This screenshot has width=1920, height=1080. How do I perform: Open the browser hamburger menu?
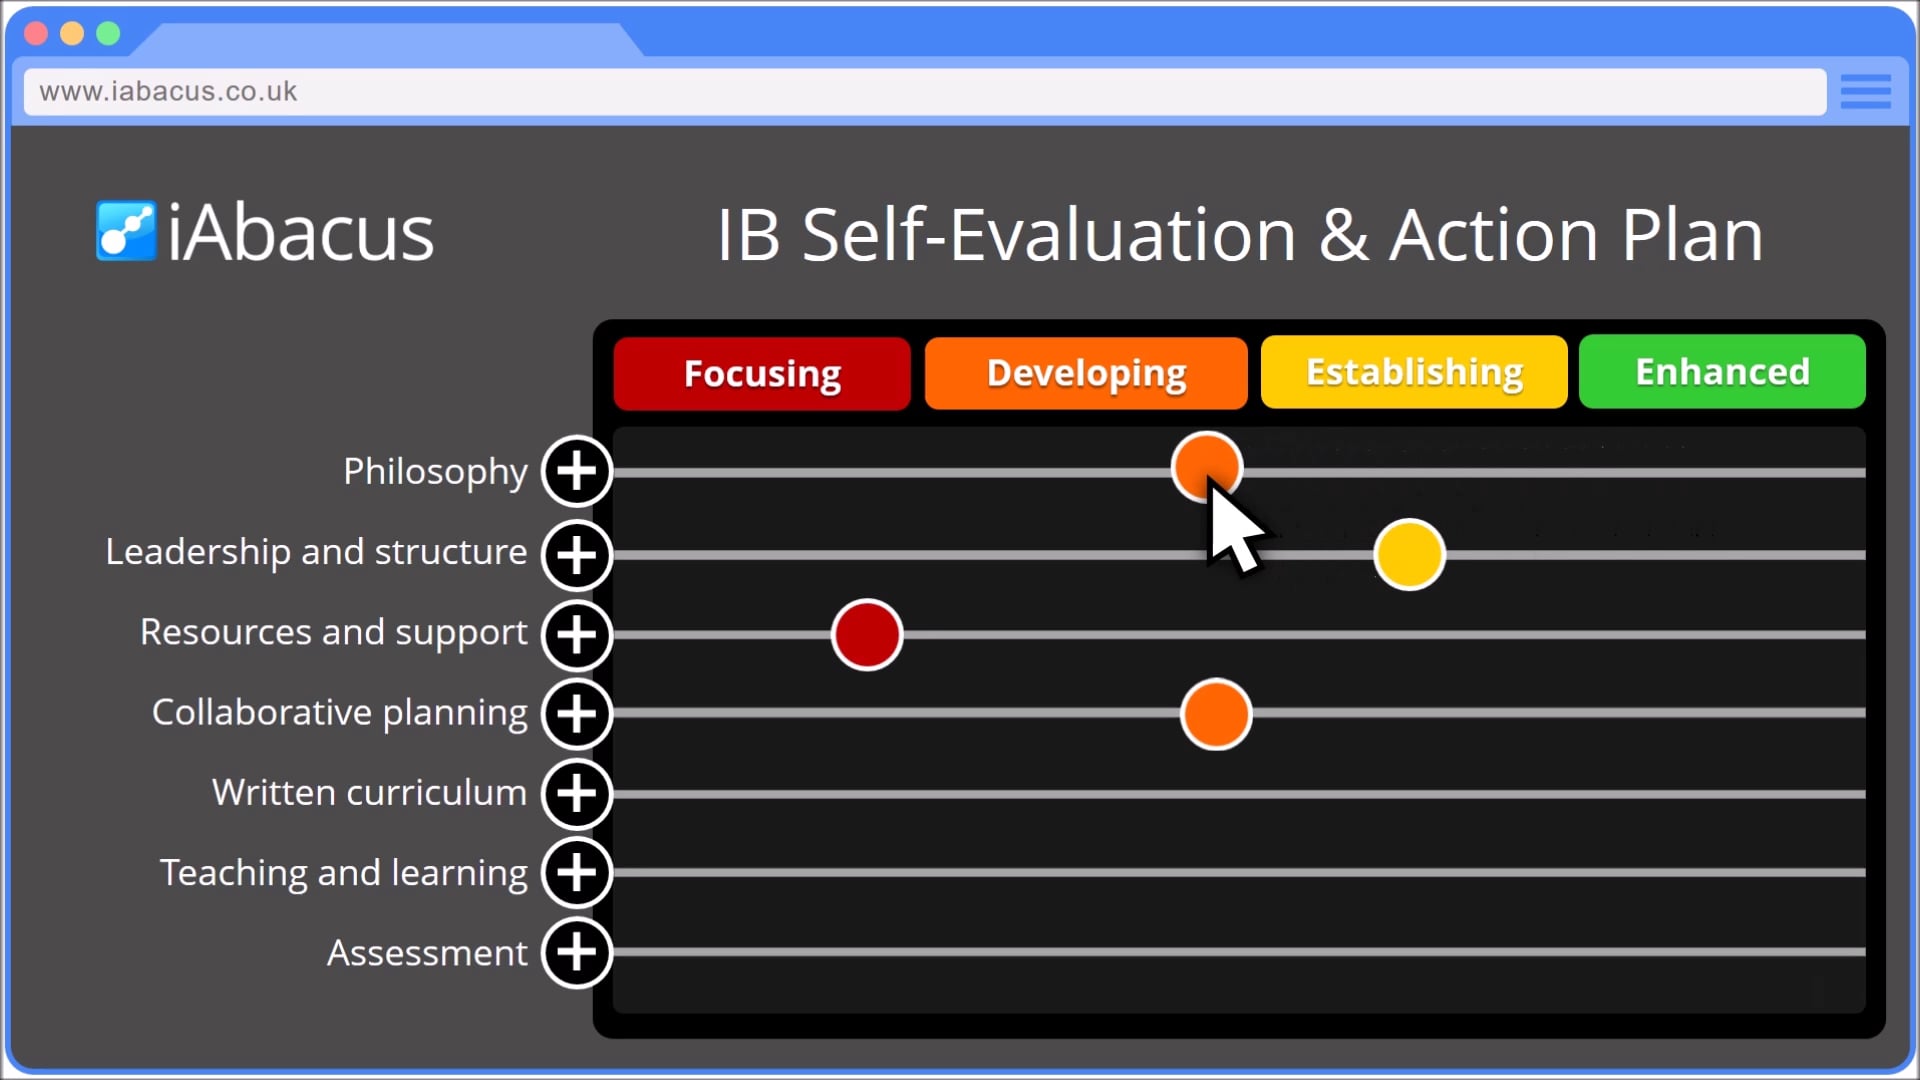[x=1866, y=91]
